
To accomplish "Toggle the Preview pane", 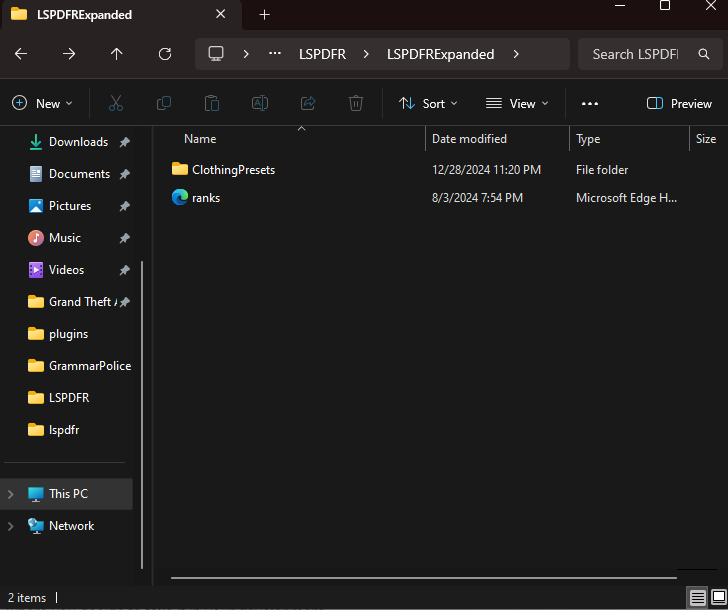I will click(x=679, y=103).
